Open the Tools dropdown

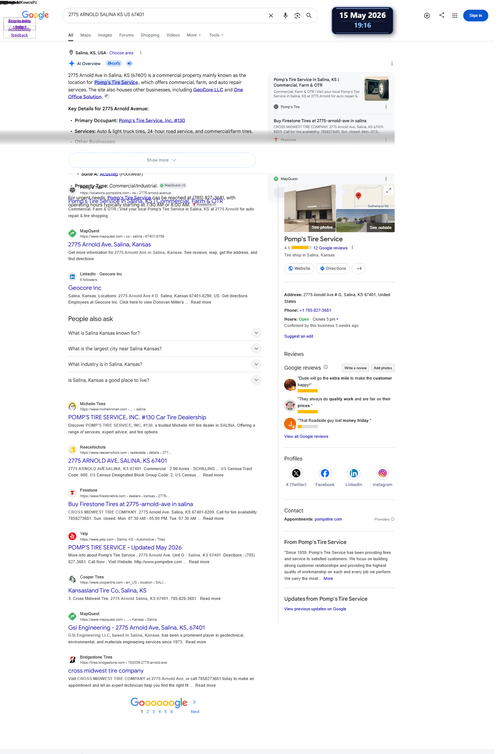click(x=216, y=35)
